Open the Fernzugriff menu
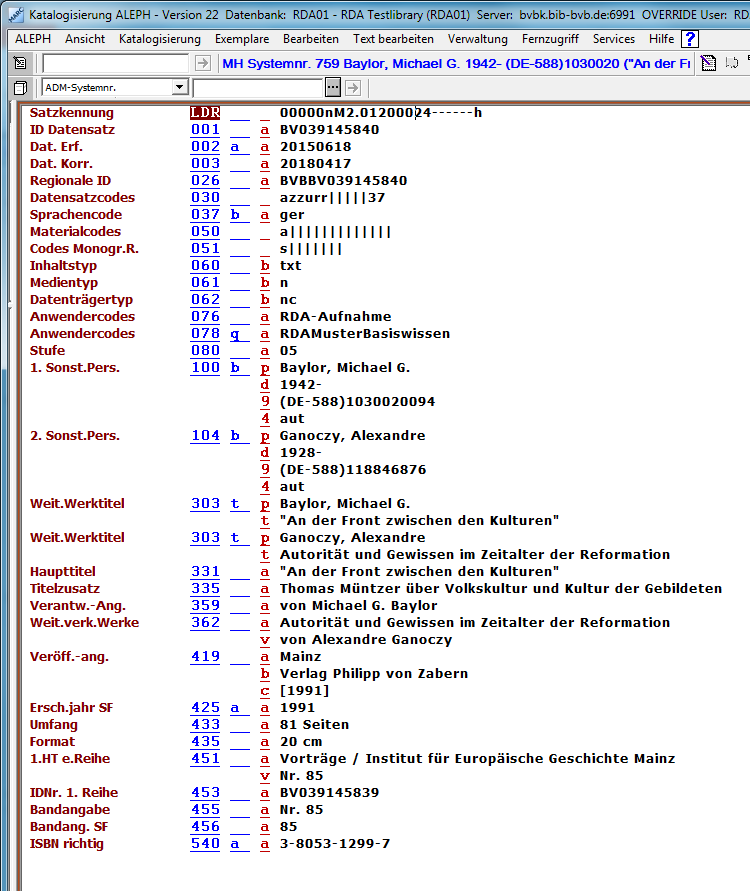The height and width of the screenshot is (891, 750). pyautogui.click(x=550, y=39)
